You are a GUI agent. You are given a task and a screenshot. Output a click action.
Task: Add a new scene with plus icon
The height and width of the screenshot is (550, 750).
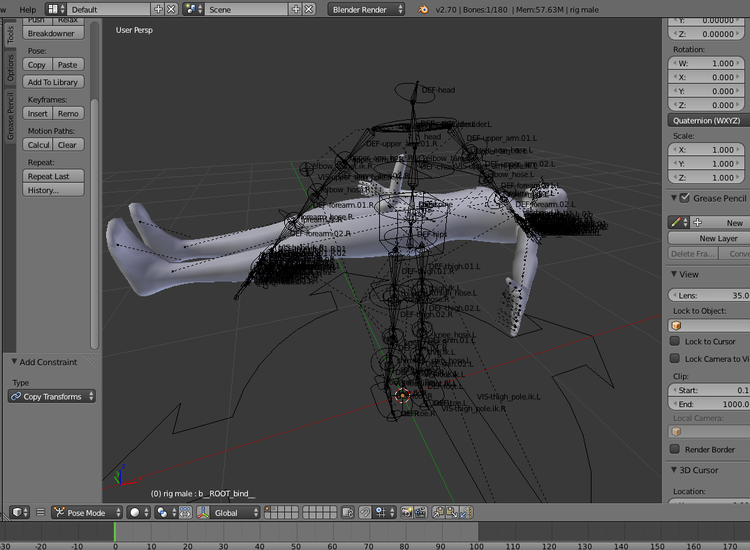coord(296,9)
